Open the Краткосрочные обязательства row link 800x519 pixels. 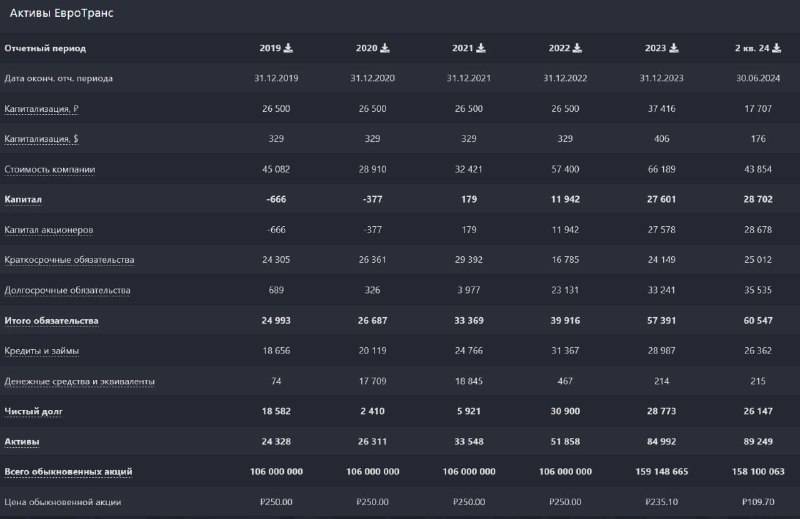[69, 260]
